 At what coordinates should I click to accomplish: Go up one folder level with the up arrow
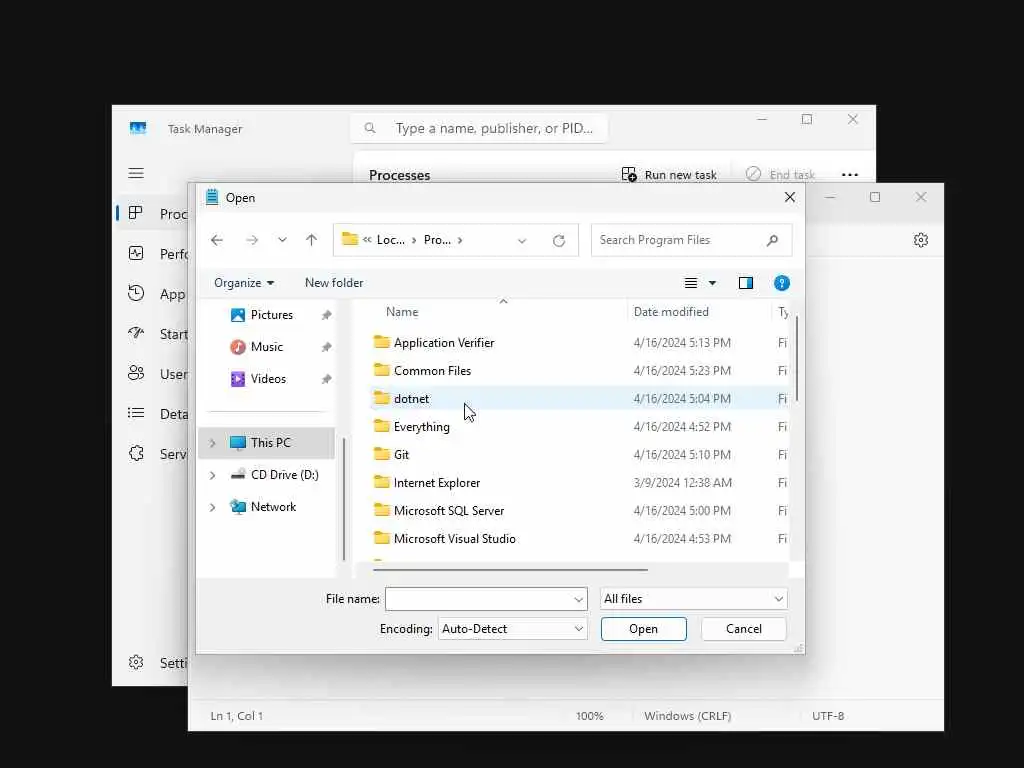312,240
